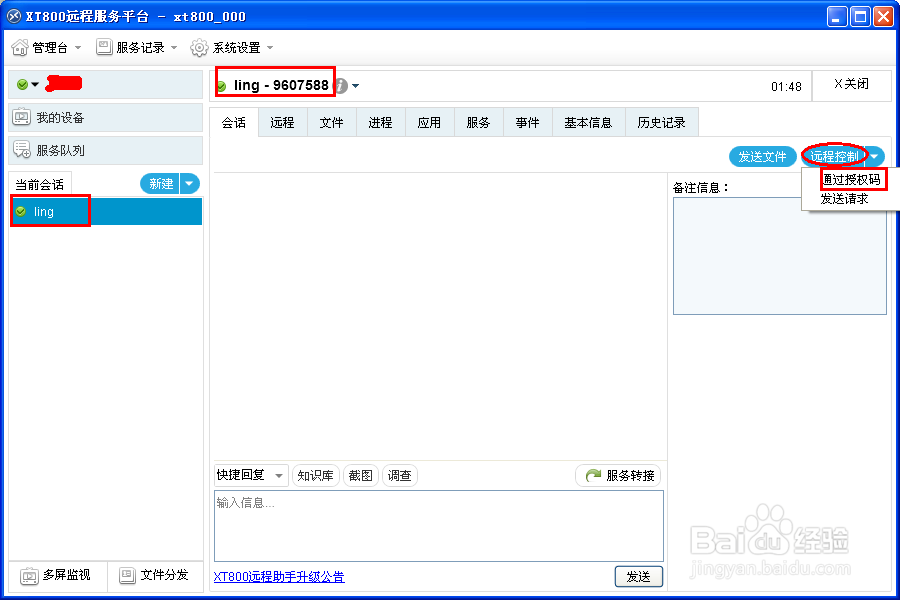Viewport: 900px width, 600px height.
Task: Open 系统设置 settings gear icon
Action: pos(199,47)
